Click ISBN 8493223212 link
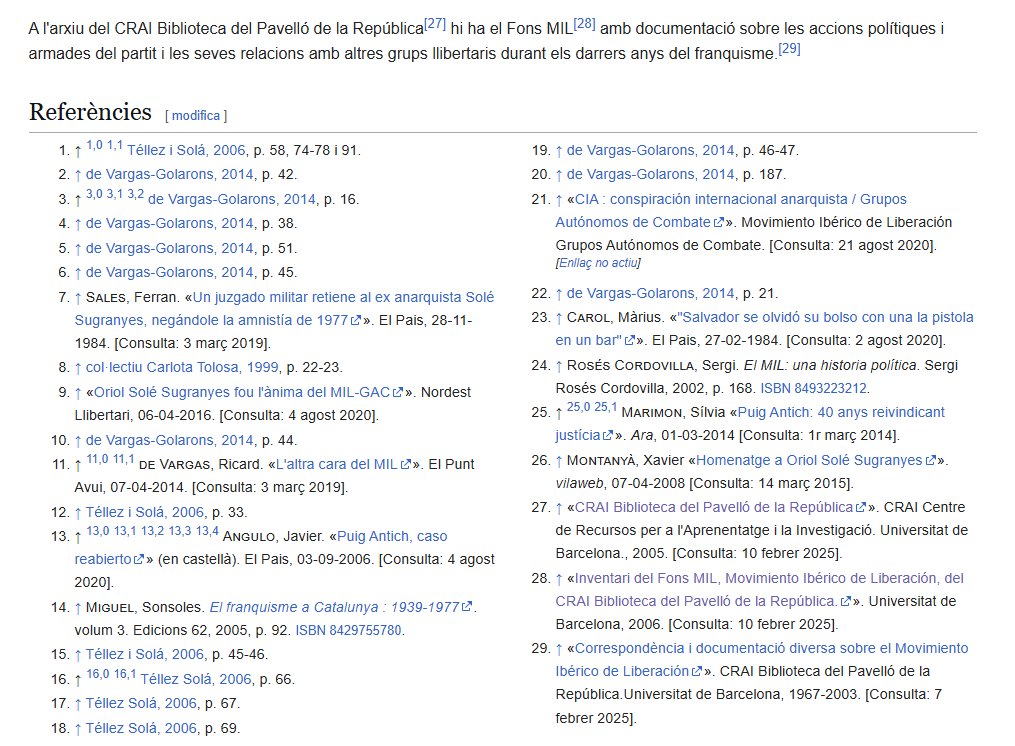 click(814, 389)
